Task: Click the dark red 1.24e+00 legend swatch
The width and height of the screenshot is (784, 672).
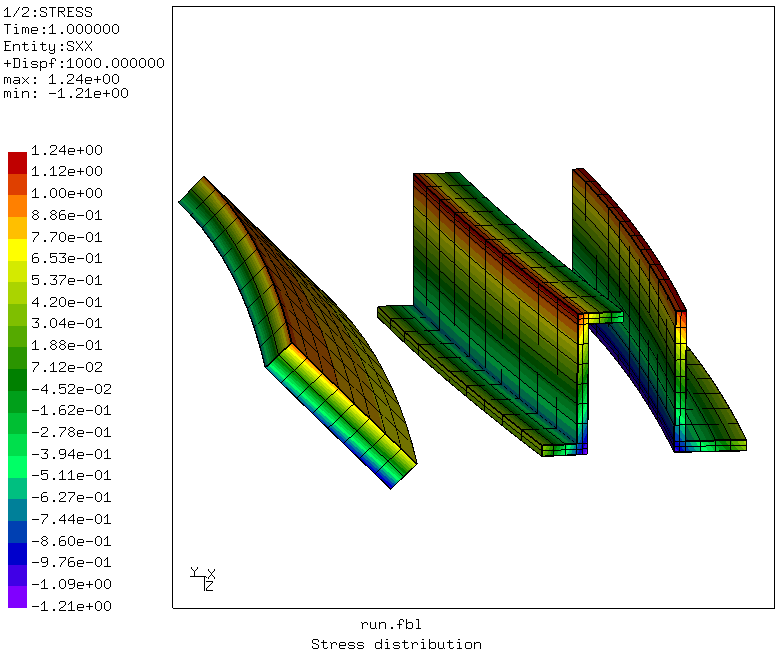Action: [17, 163]
